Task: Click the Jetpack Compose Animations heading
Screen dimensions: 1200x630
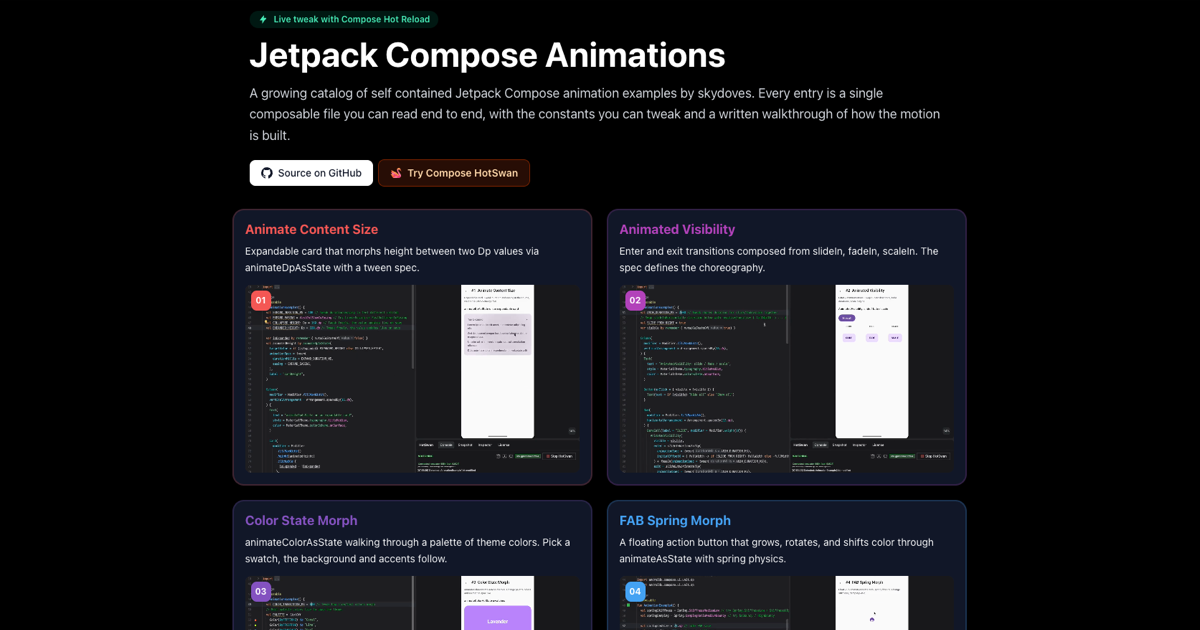Action: pyautogui.click(x=487, y=55)
